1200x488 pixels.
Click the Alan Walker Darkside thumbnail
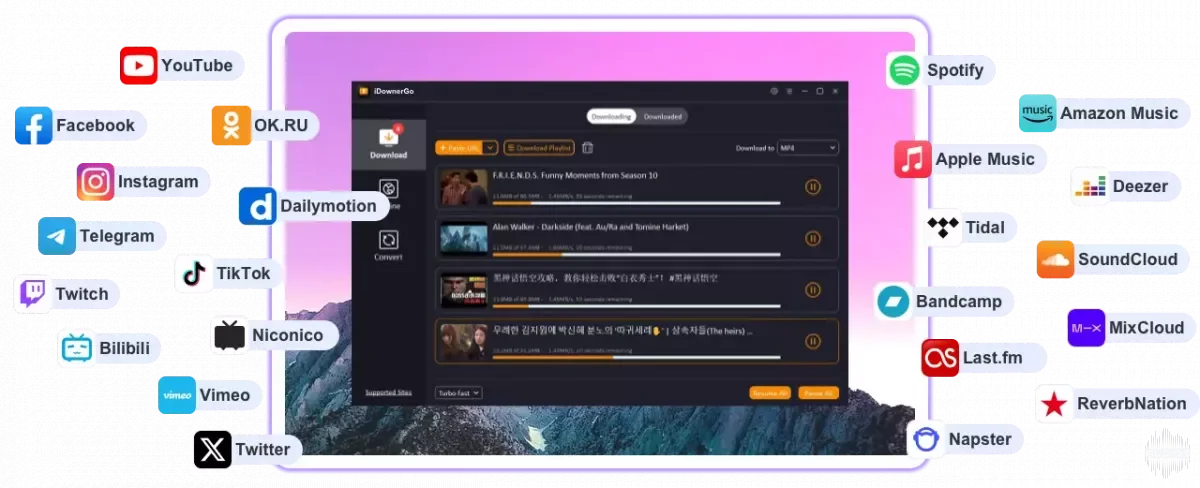pyautogui.click(x=464, y=238)
